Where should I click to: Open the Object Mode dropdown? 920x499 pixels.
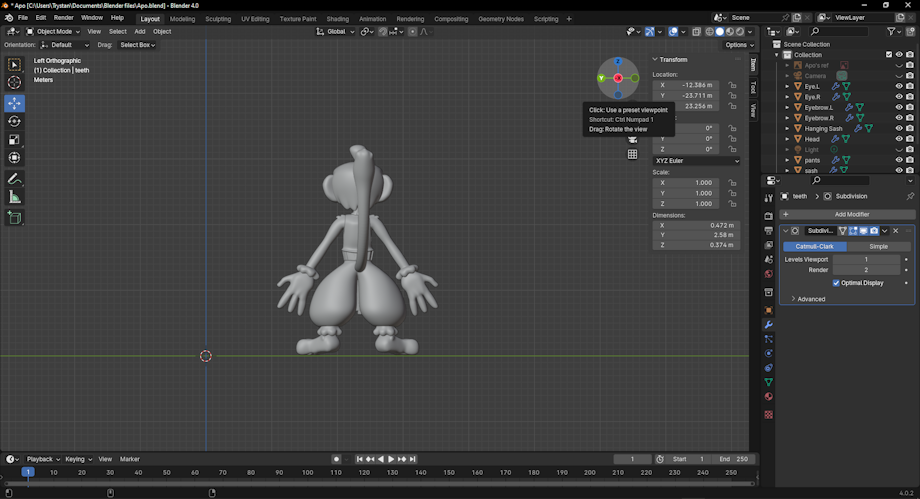53,32
